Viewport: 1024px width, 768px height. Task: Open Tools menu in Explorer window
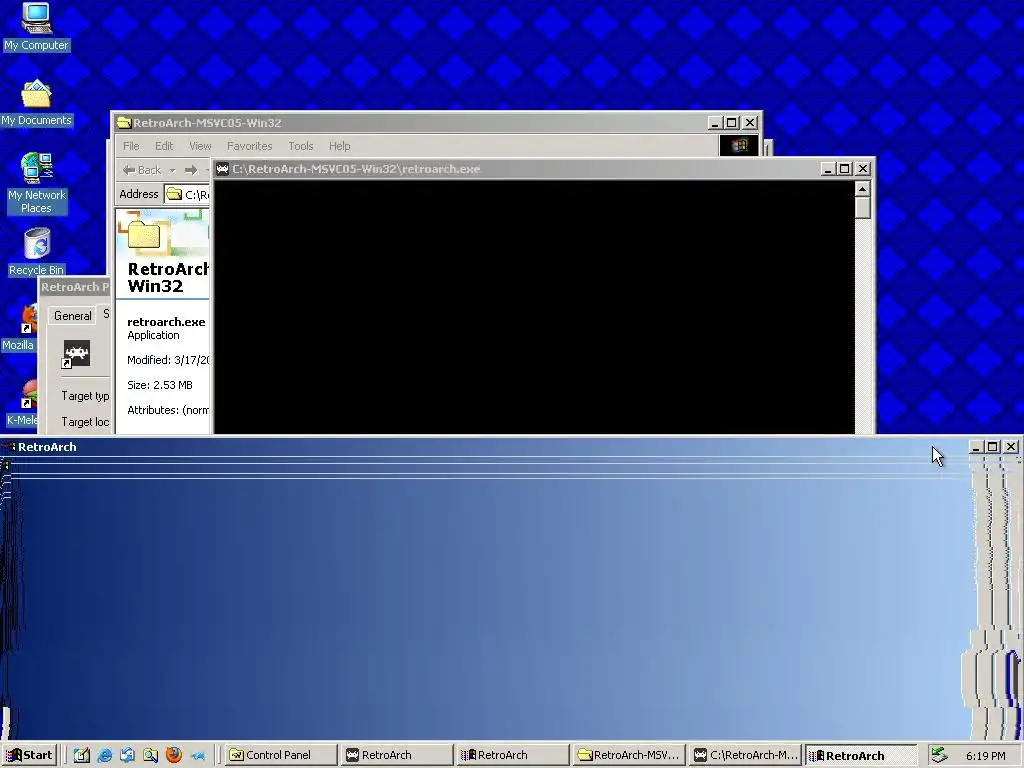(x=301, y=146)
